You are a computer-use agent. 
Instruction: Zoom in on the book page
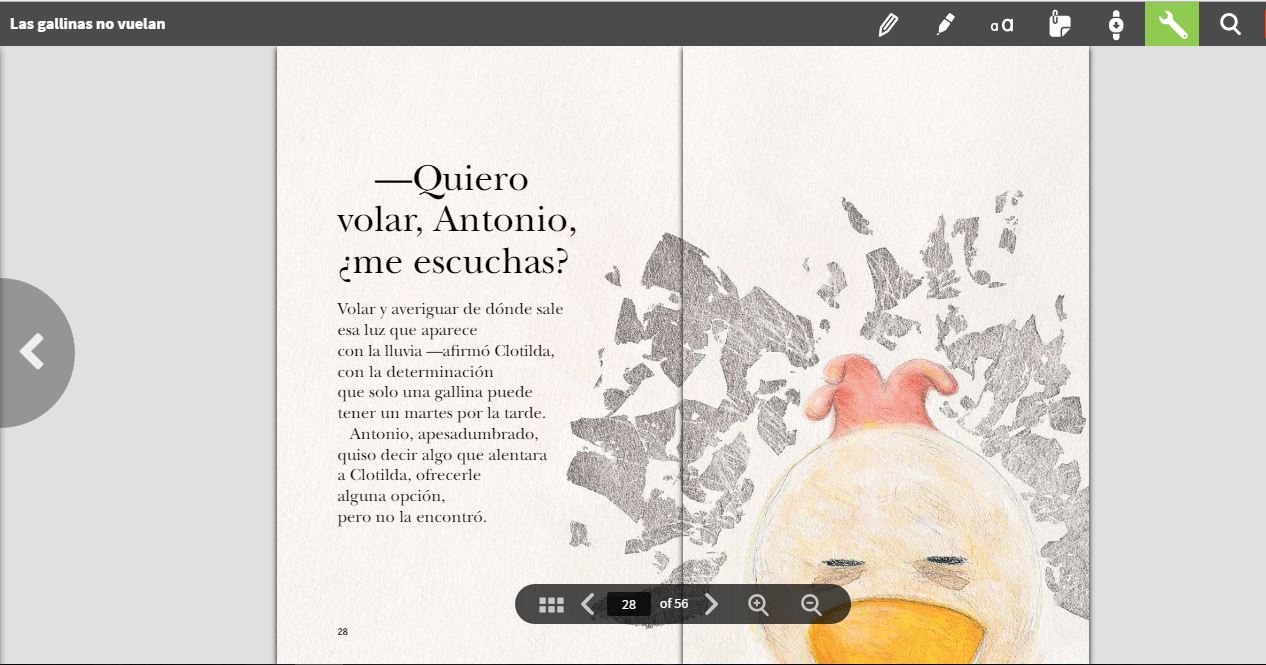click(758, 604)
